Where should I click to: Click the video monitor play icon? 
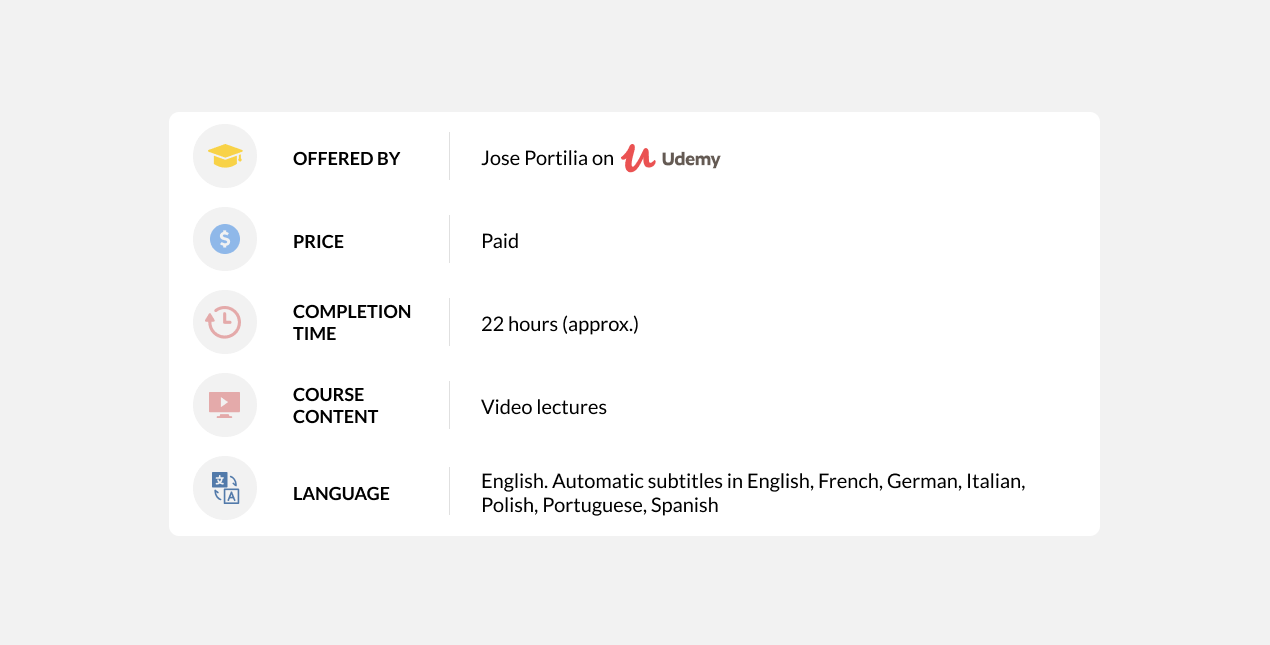click(225, 404)
